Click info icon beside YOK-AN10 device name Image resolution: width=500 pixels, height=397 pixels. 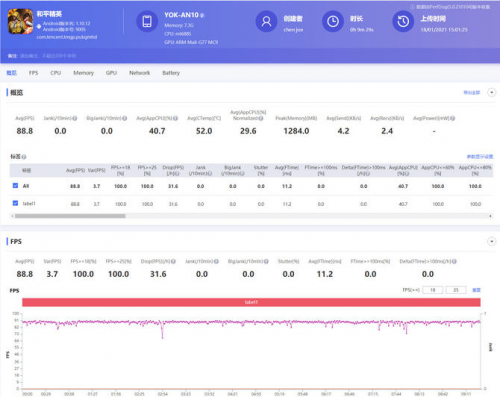202,15
